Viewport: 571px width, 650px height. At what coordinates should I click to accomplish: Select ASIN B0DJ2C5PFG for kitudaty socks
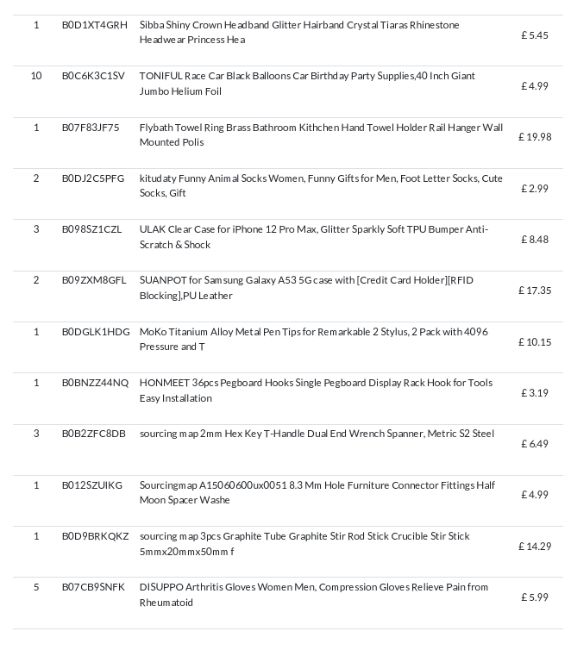coord(93,179)
